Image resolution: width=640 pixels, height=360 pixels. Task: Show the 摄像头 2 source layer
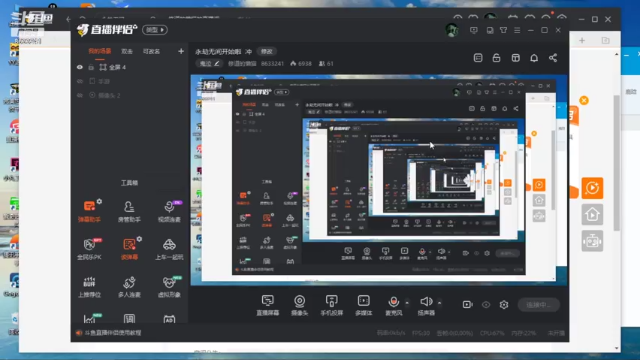[80, 95]
